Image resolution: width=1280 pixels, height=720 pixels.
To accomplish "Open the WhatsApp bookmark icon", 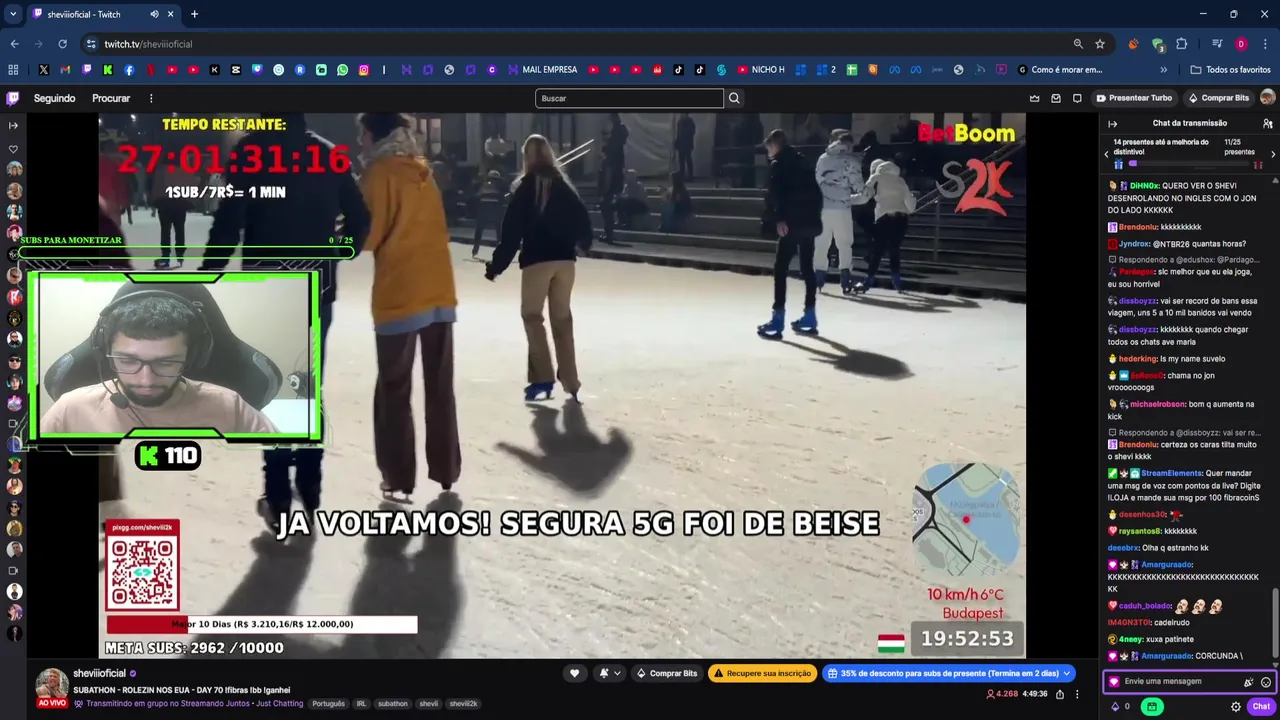I will point(343,70).
